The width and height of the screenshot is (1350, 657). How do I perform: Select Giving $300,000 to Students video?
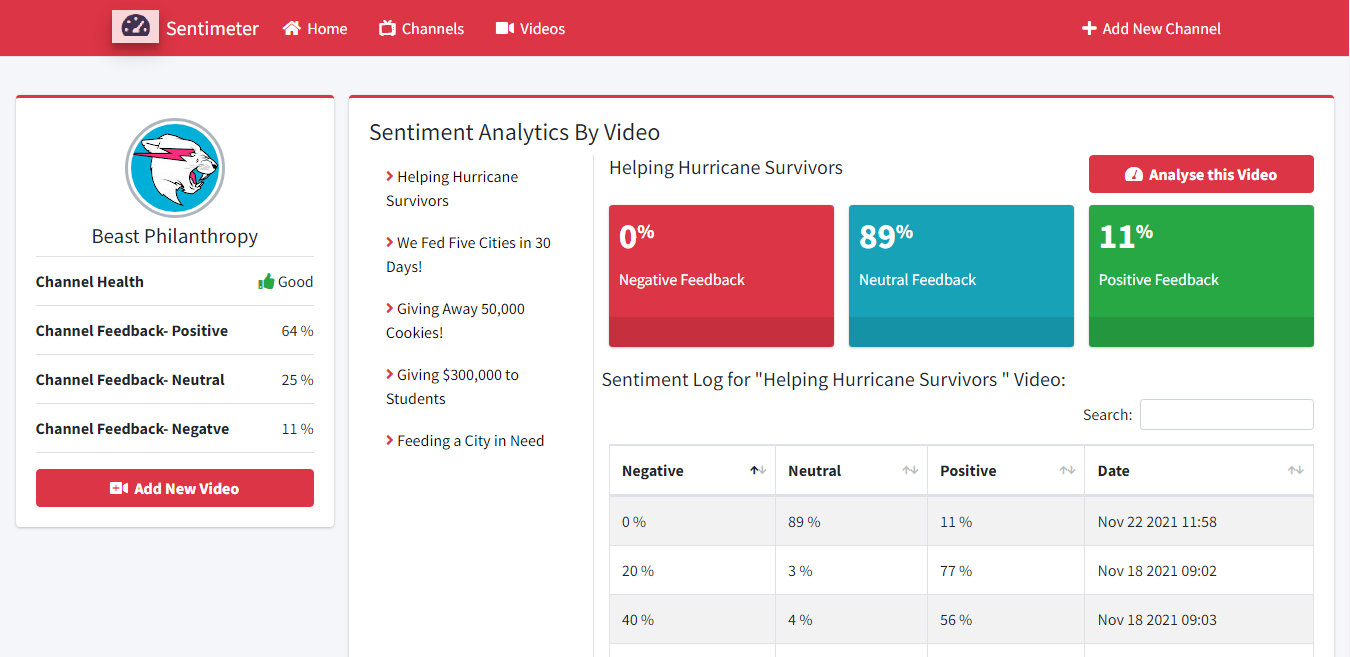click(452, 387)
